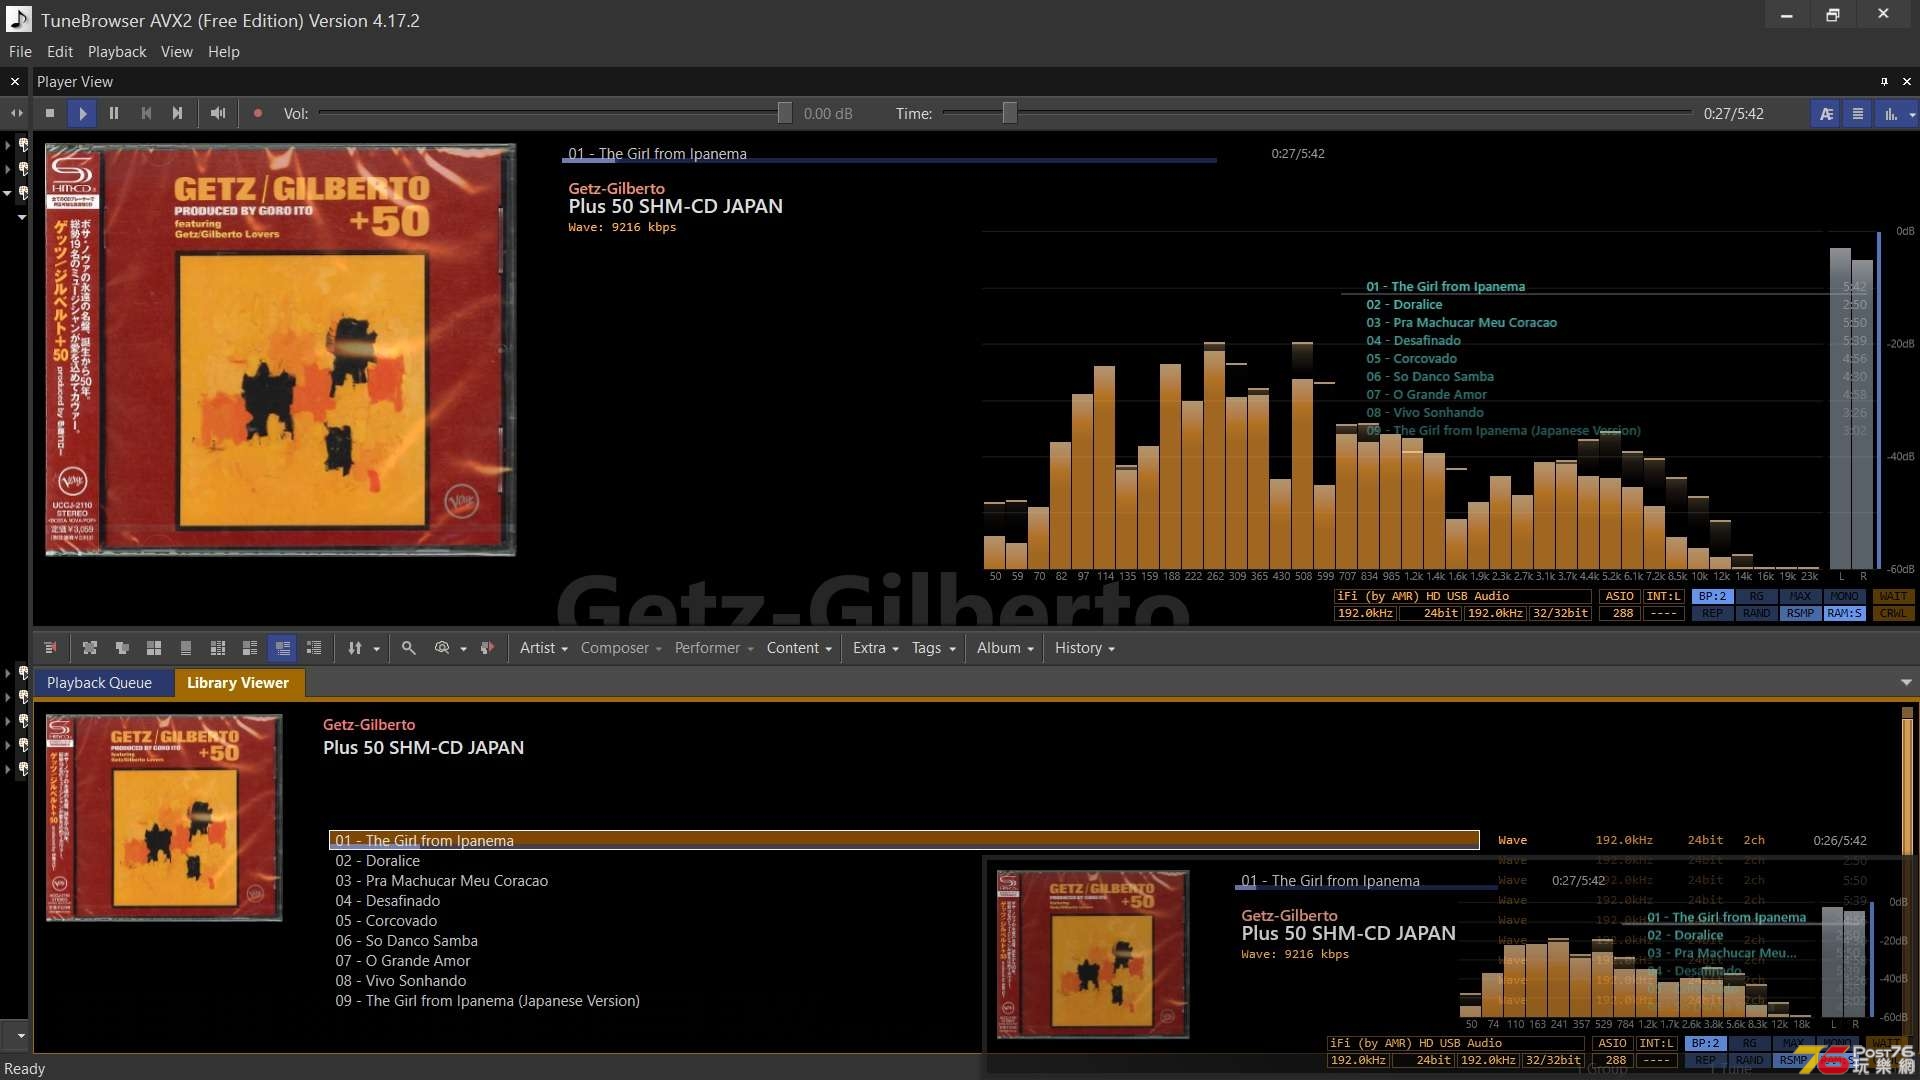Image resolution: width=1920 pixels, height=1080 pixels.
Task: Click the highlighted album list view icon
Action: [x=283, y=648]
